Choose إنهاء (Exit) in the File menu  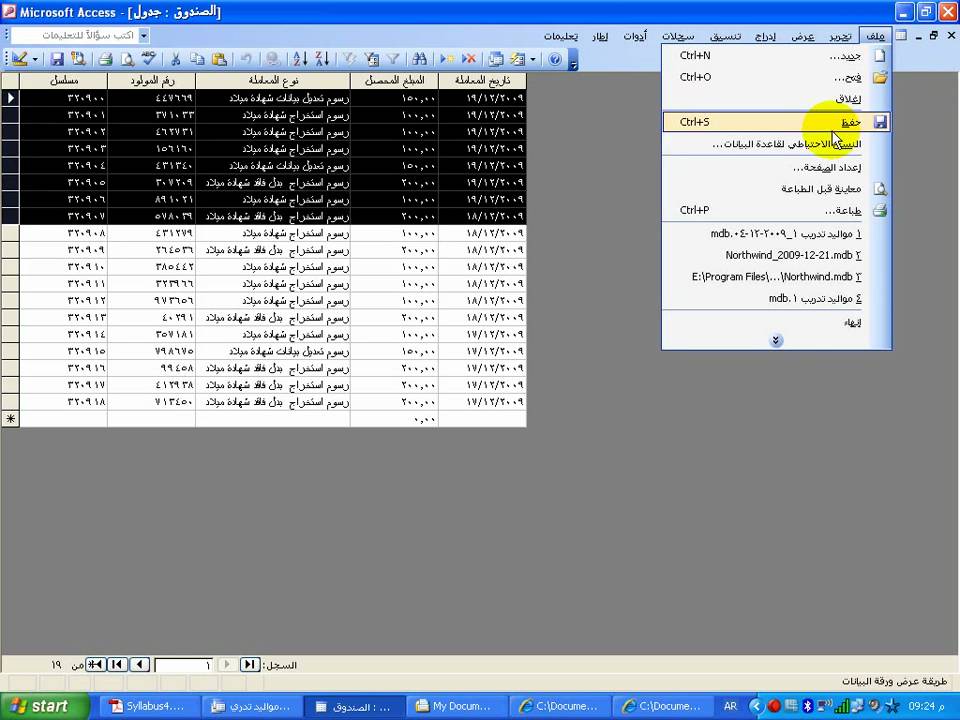[776, 322]
